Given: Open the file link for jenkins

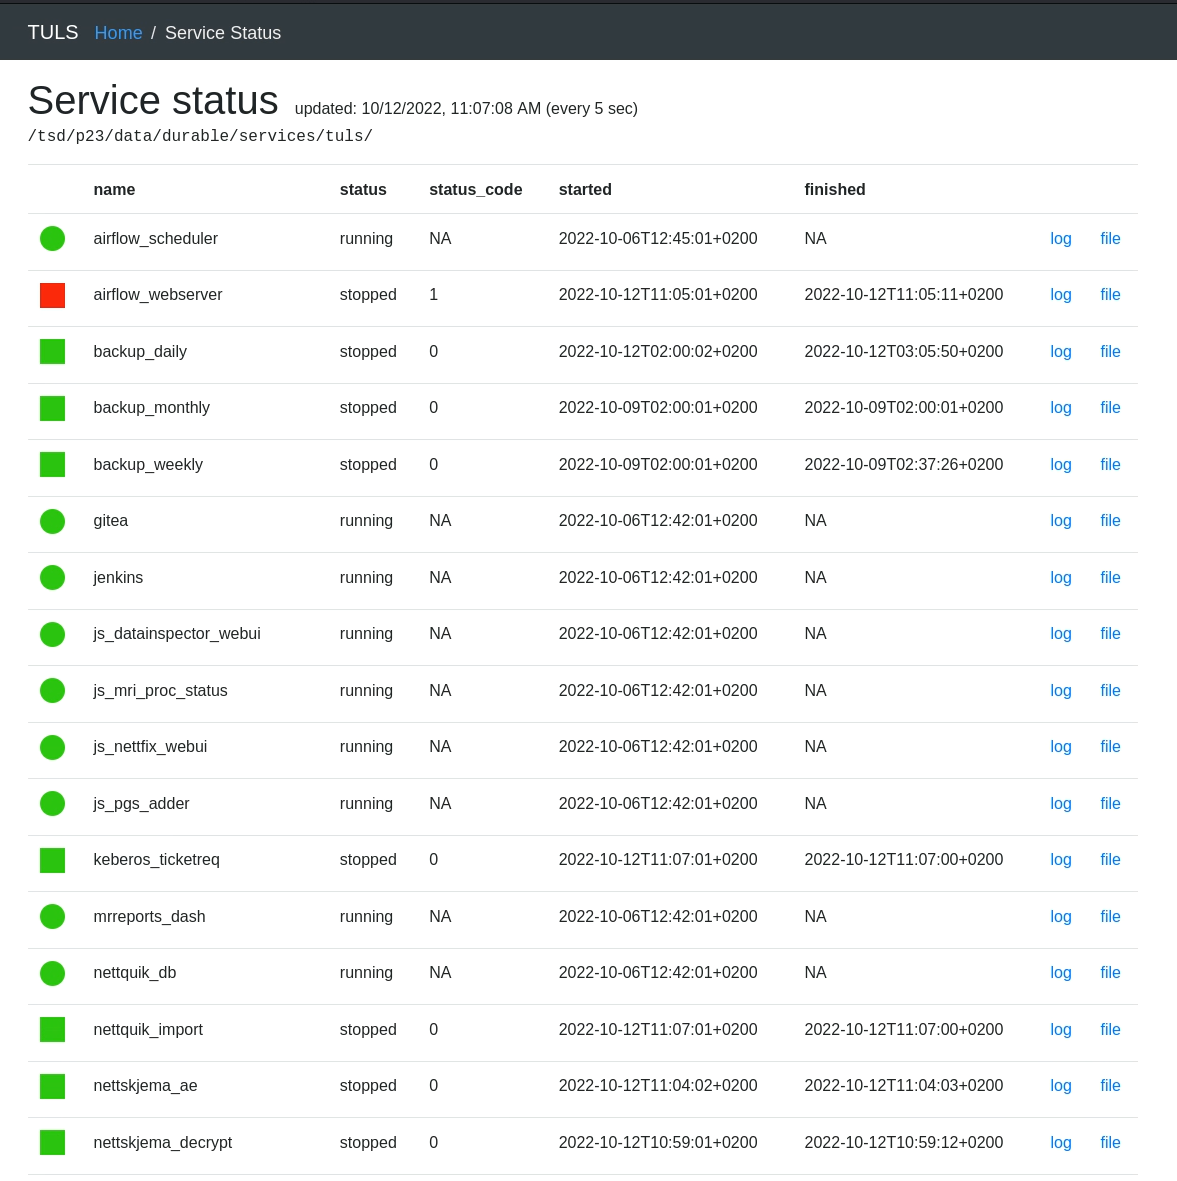Looking at the screenshot, I should pyautogui.click(x=1110, y=578).
